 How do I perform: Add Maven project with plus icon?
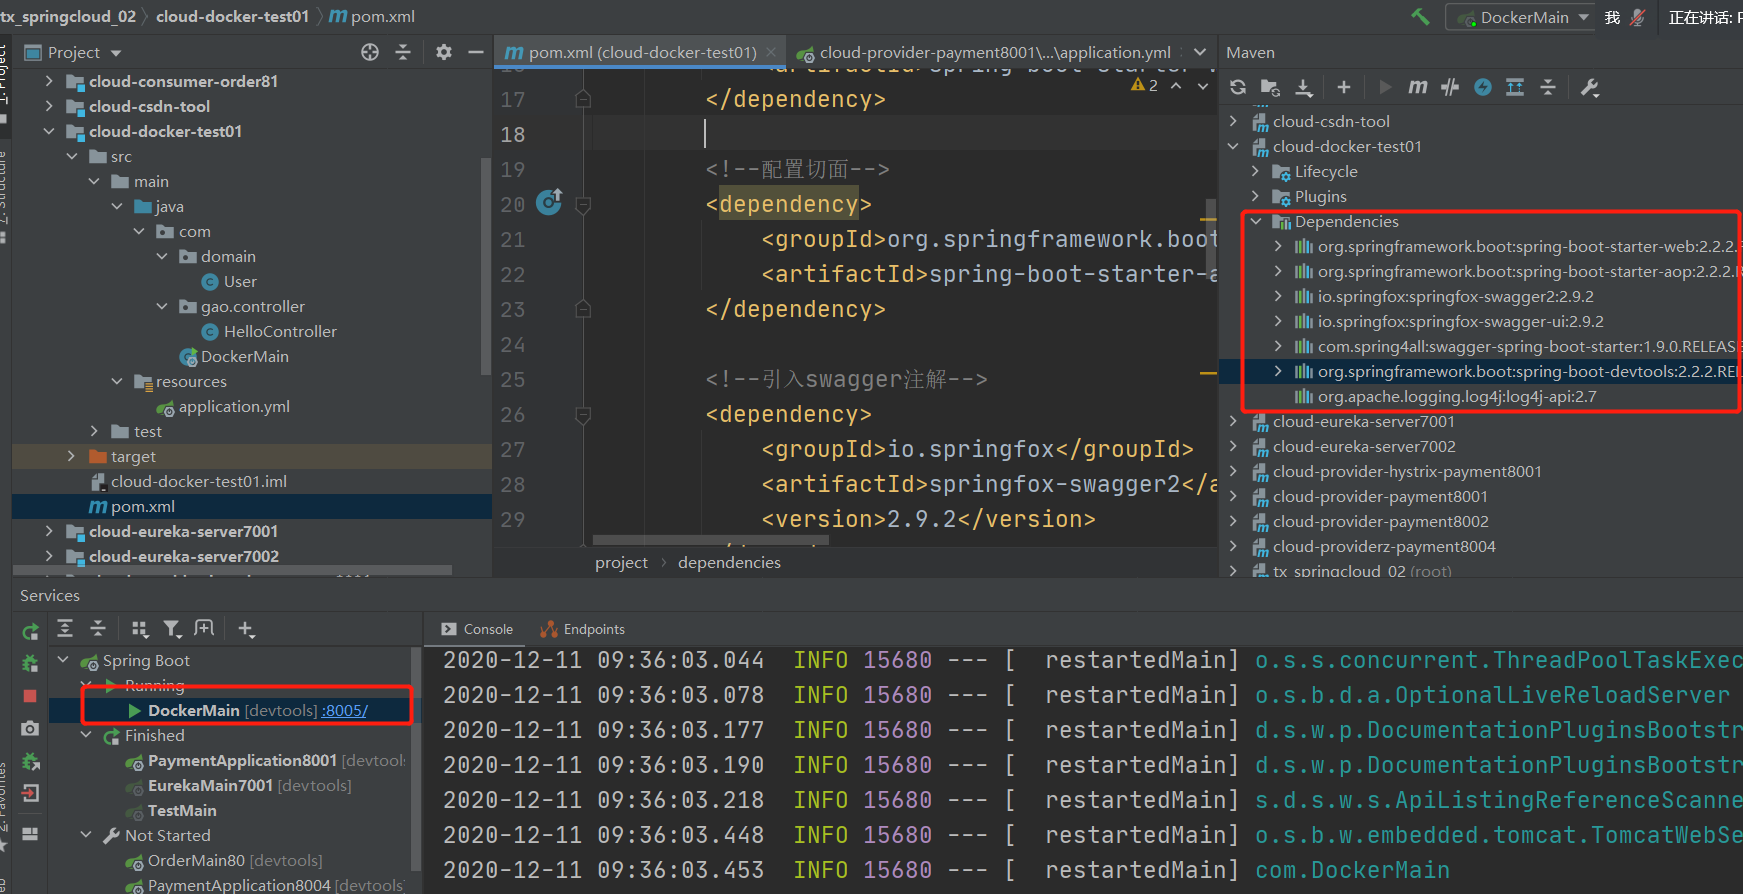pos(1344,87)
